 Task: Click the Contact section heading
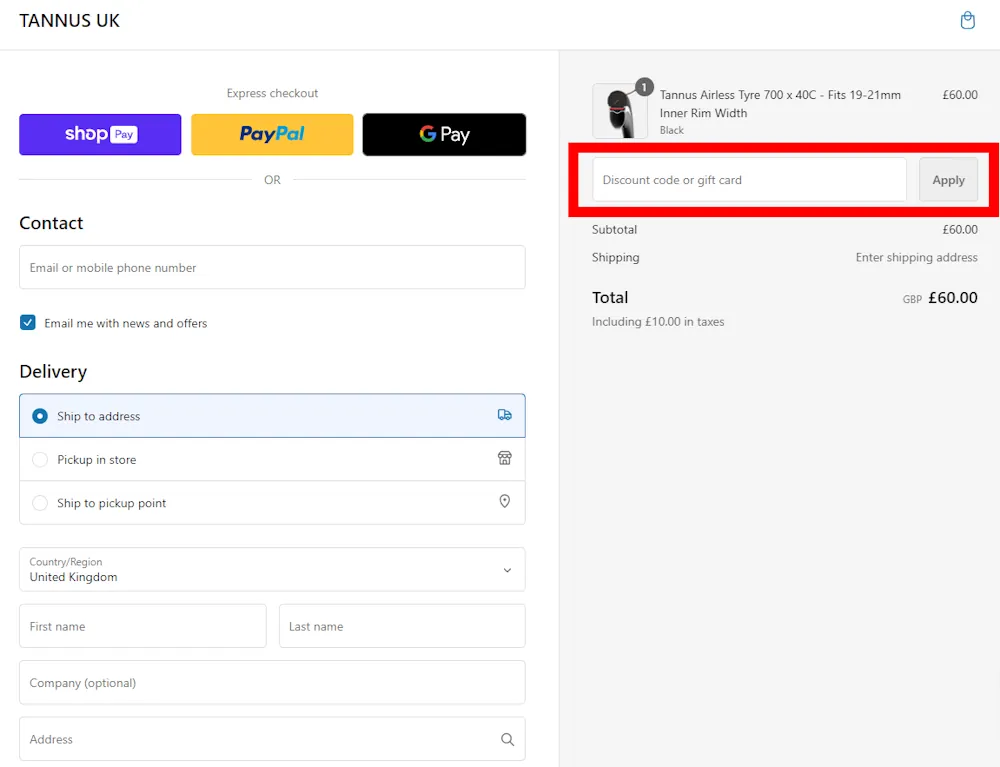click(51, 223)
